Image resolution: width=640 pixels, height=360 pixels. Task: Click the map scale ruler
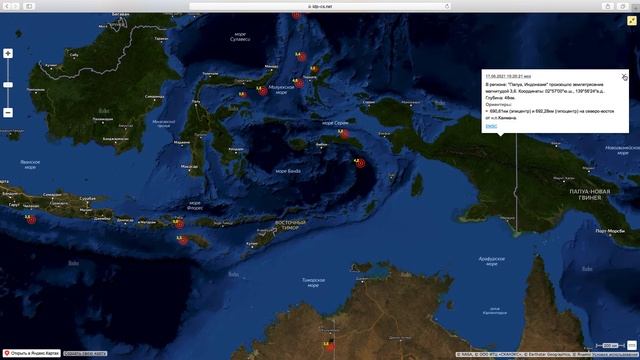(610, 346)
